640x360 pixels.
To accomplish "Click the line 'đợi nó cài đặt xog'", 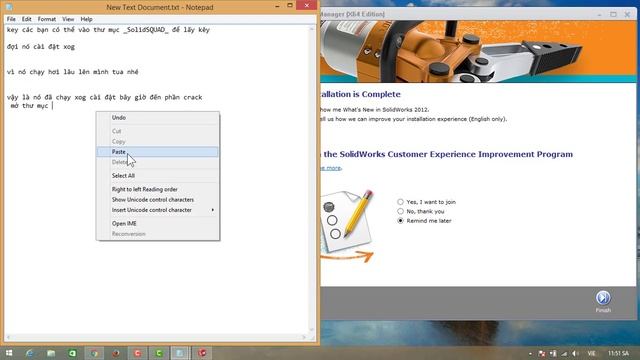I will pos(41,47).
